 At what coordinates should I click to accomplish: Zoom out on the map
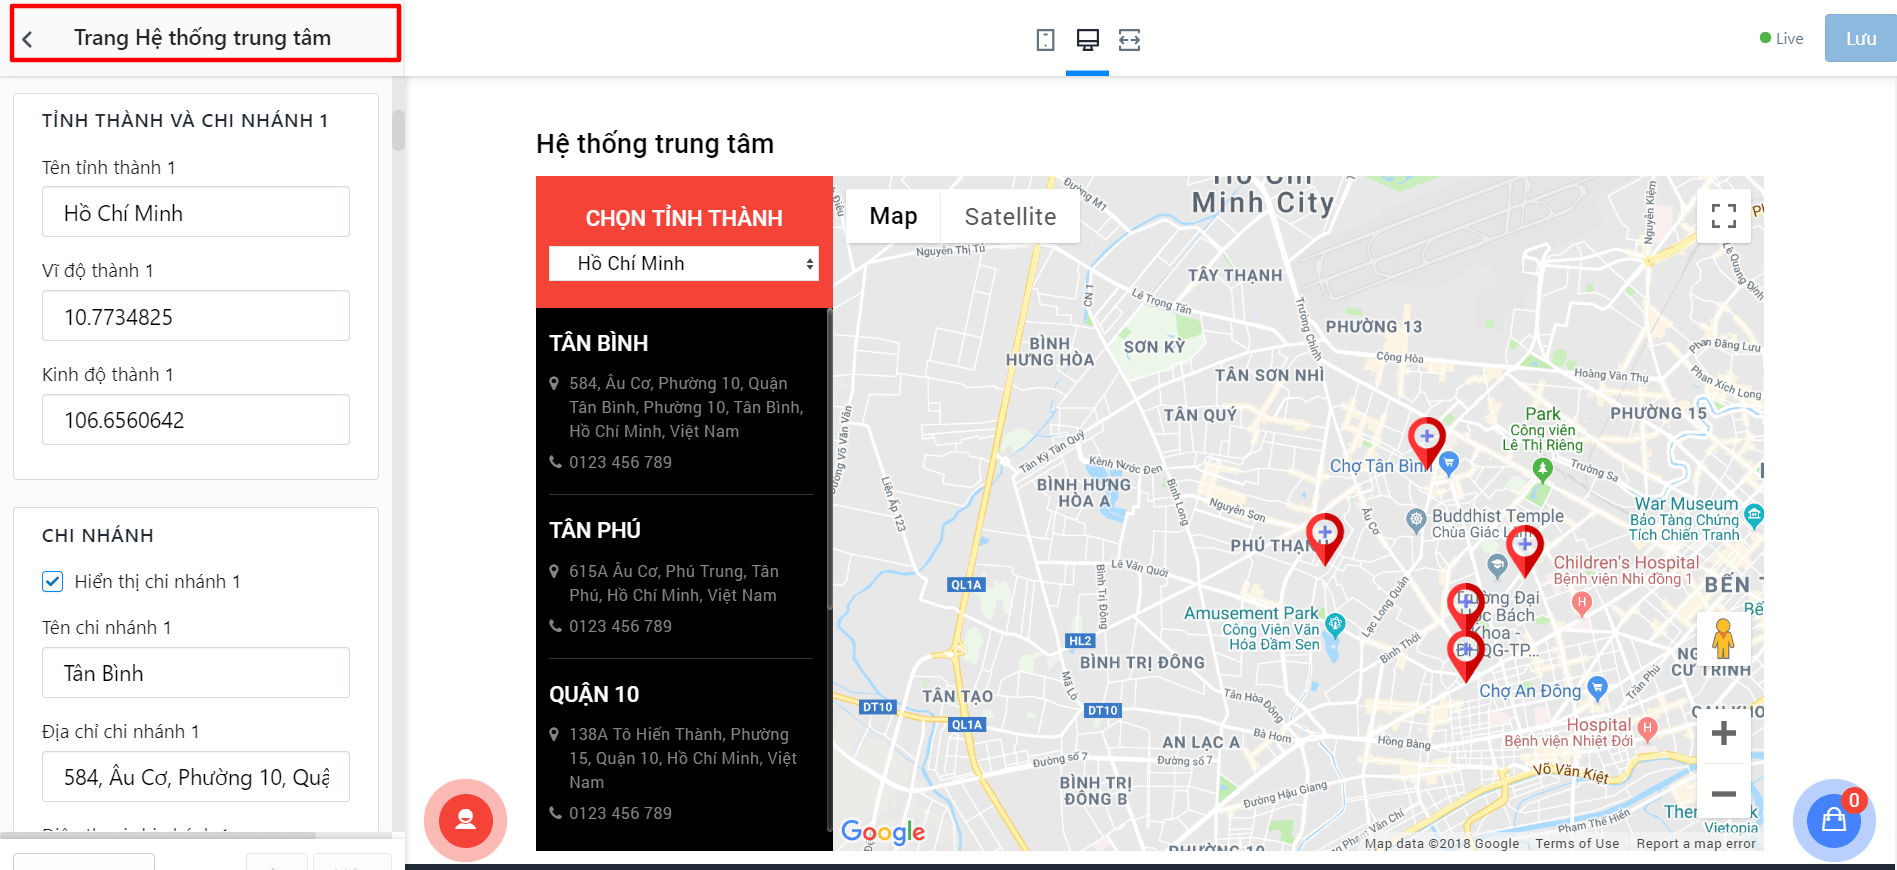[x=1723, y=794]
